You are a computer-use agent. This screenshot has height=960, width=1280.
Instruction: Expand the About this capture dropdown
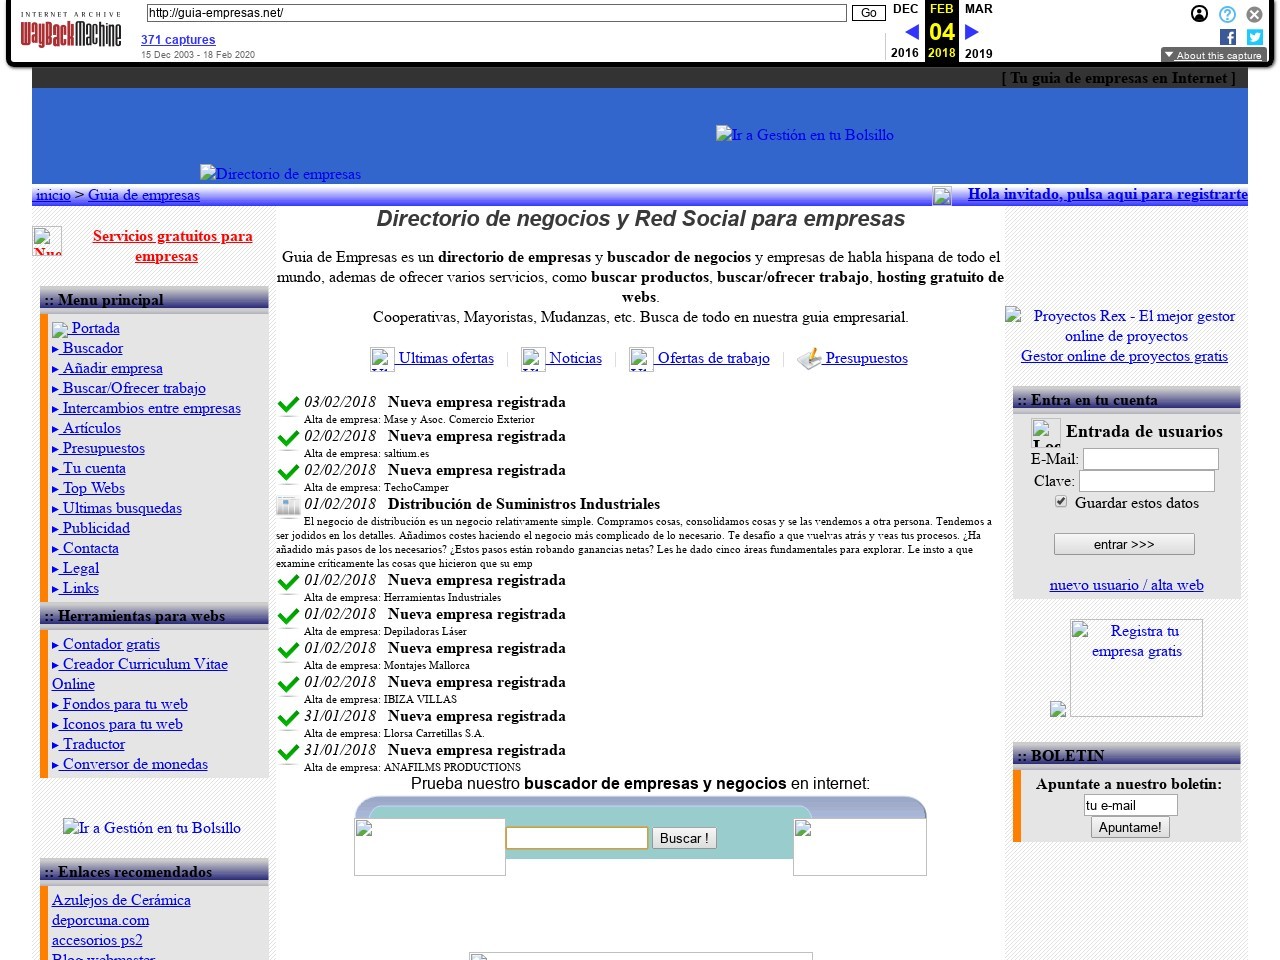tap(1213, 55)
